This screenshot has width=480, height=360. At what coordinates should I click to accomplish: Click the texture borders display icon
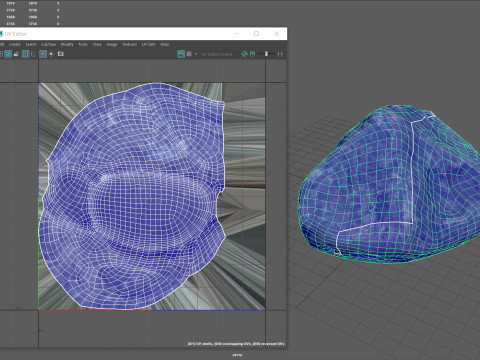point(33,54)
